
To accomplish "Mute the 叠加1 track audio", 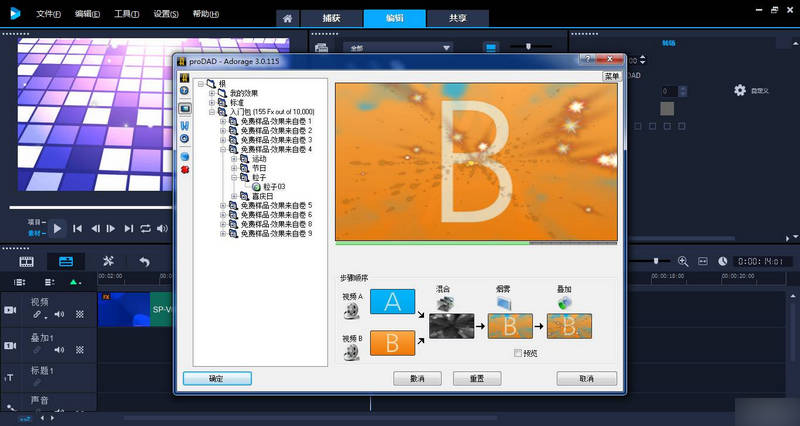I will click(x=59, y=350).
